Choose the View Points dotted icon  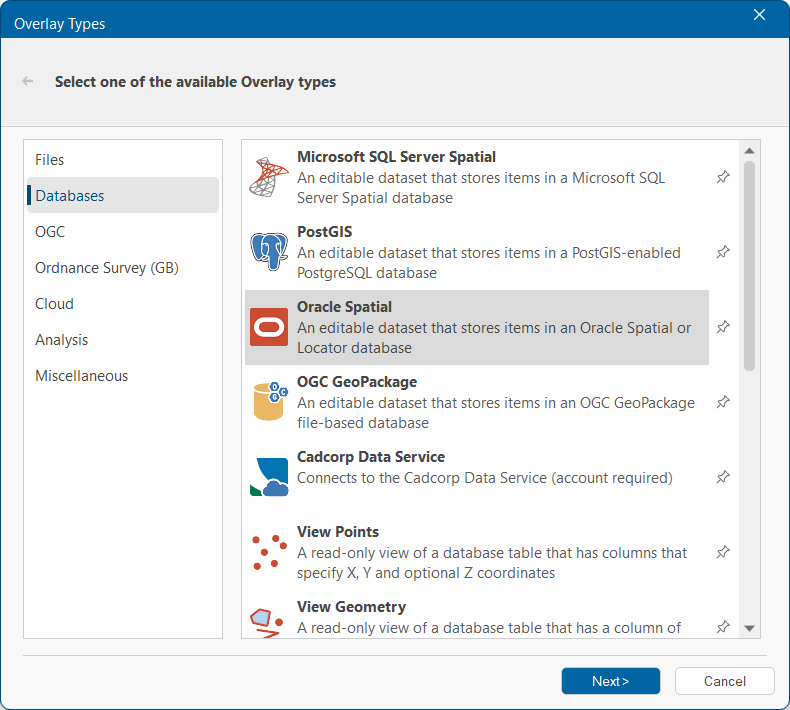pos(268,552)
